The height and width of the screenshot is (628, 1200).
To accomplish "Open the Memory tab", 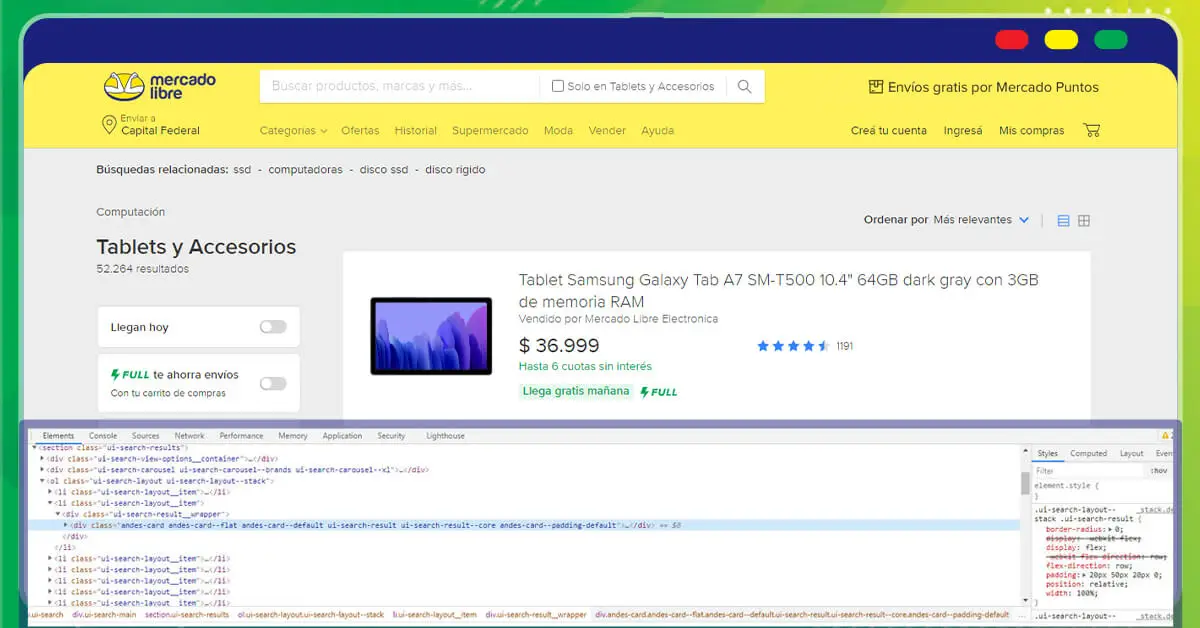I will (293, 436).
